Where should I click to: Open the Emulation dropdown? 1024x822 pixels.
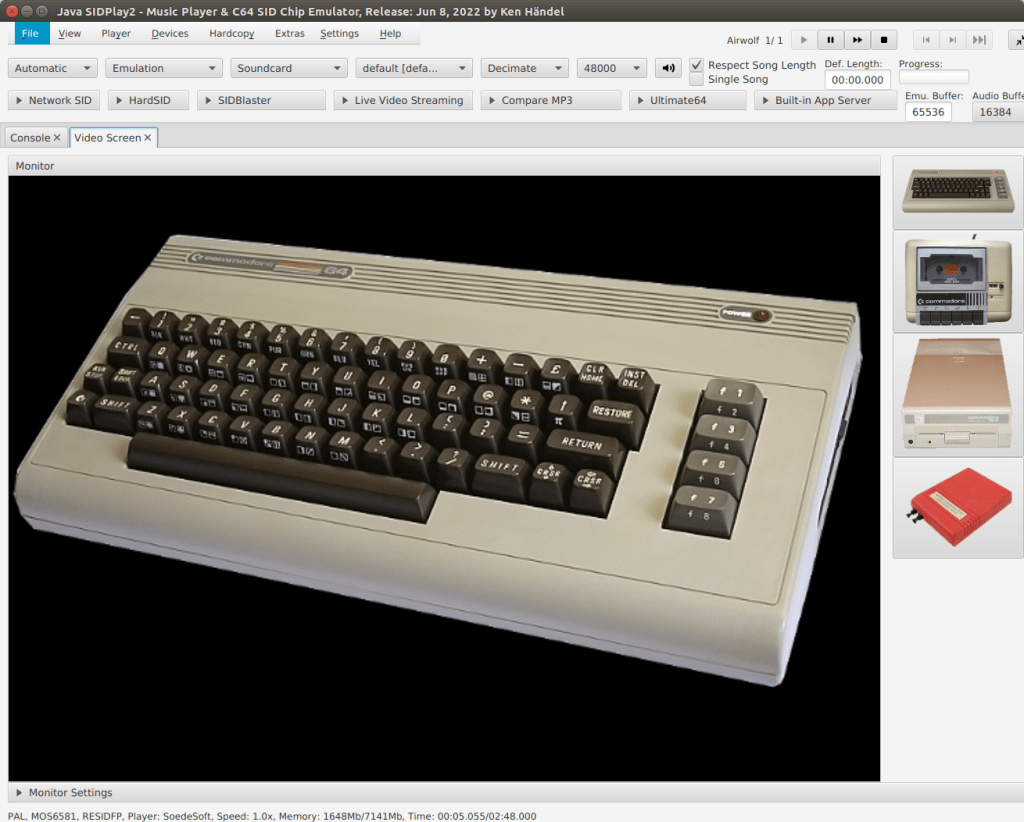[x=164, y=69]
